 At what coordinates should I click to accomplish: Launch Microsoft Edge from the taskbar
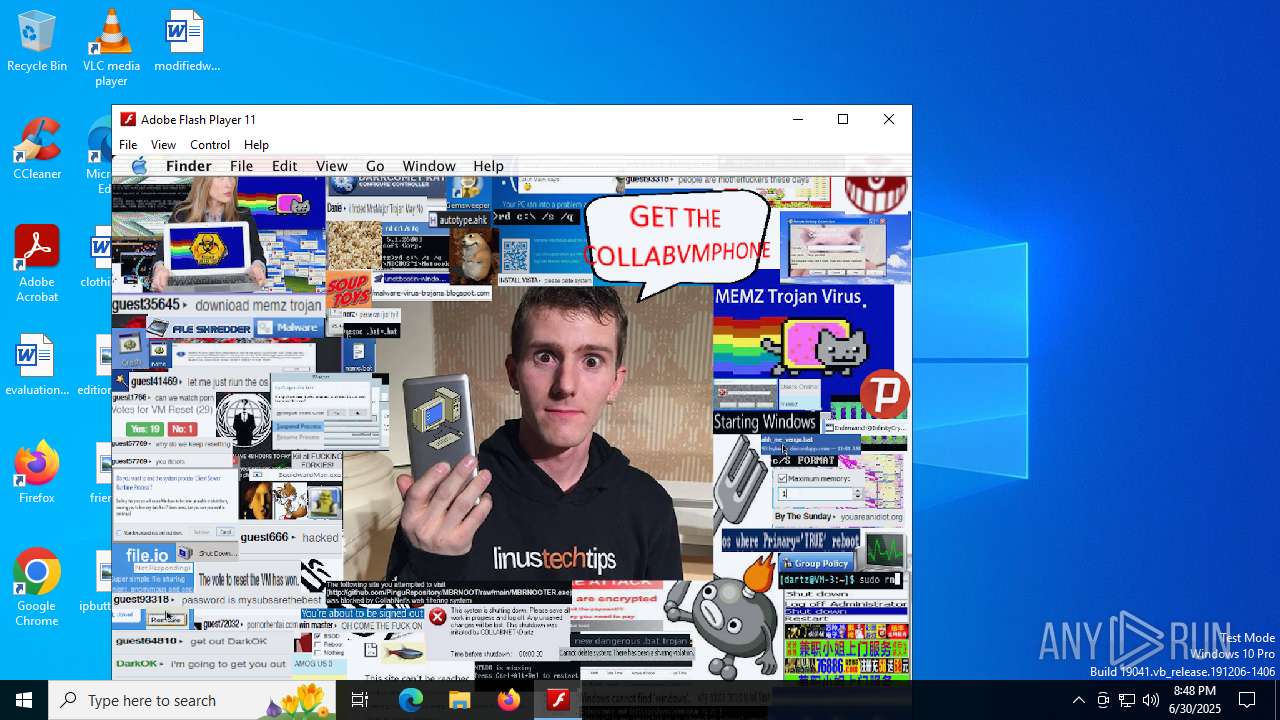tap(411, 700)
